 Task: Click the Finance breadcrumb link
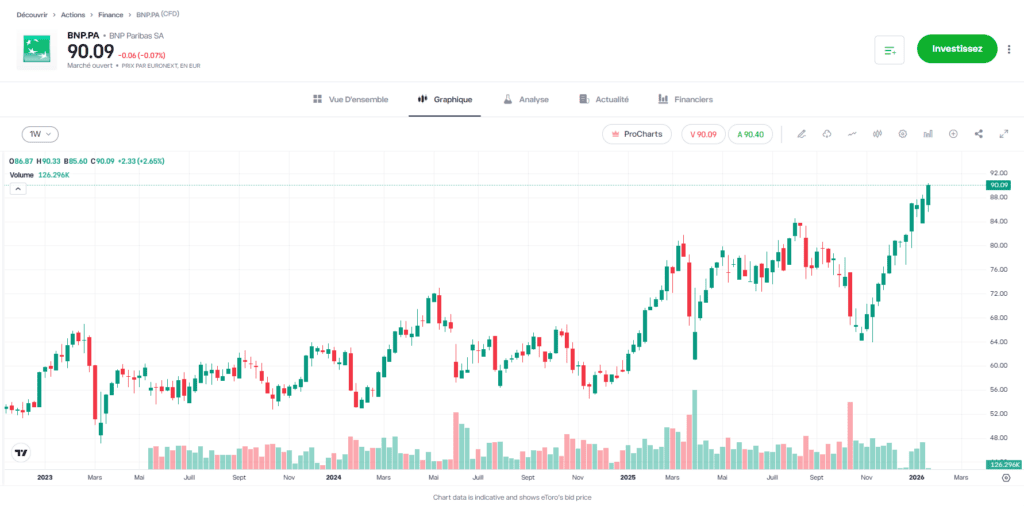click(111, 16)
